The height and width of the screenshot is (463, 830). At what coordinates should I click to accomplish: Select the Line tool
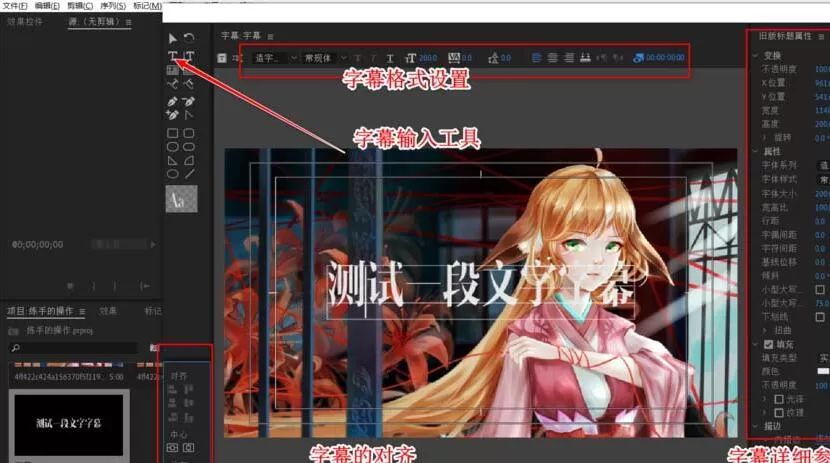[x=189, y=174]
